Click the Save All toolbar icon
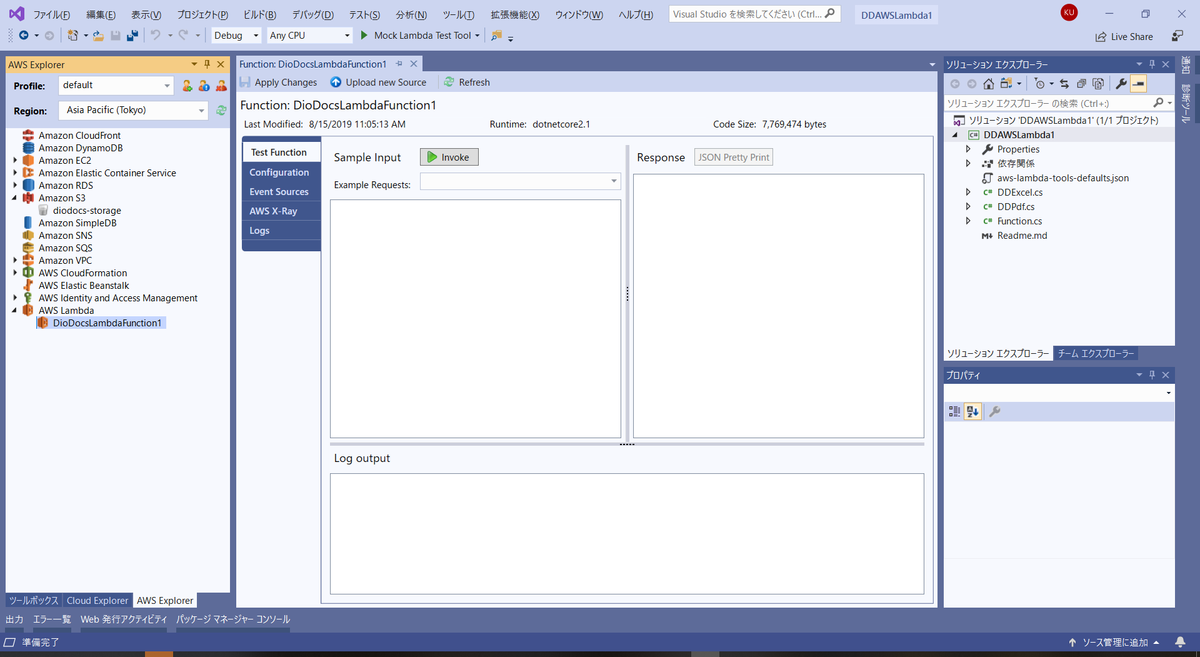Screen dimensions: 1200x657 click(132, 35)
